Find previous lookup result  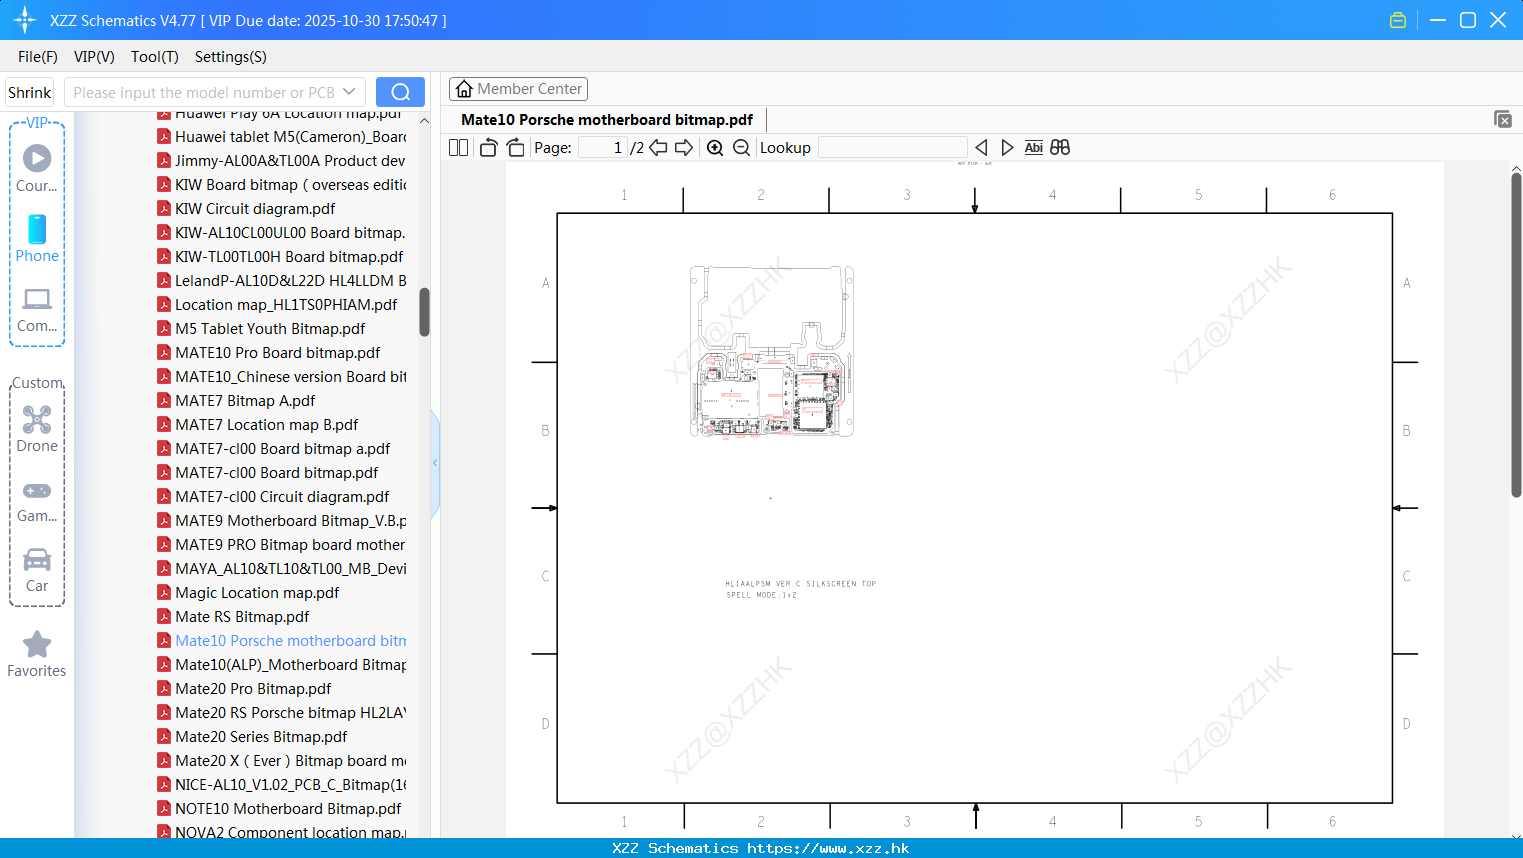(x=981, y=148)
